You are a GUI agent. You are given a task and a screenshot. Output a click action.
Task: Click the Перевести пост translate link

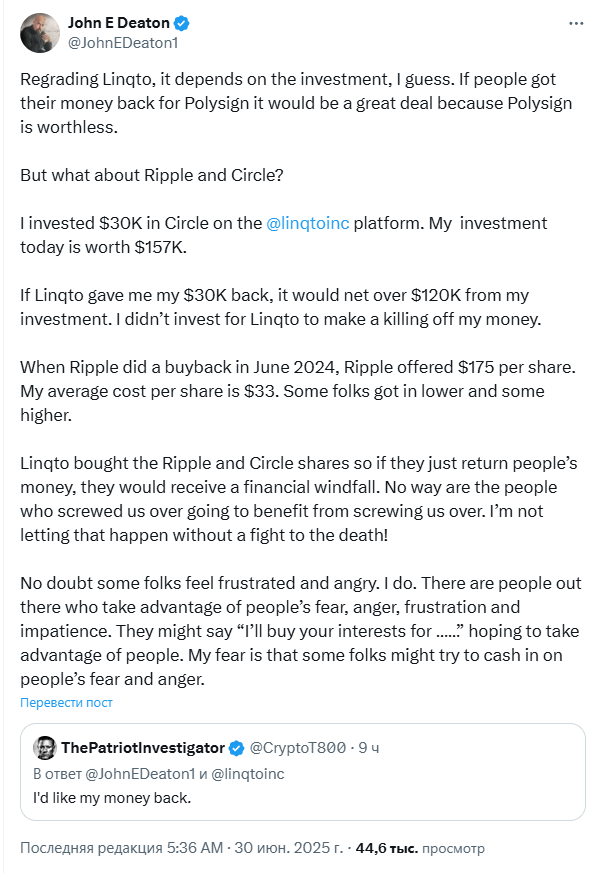pos(66,703)
